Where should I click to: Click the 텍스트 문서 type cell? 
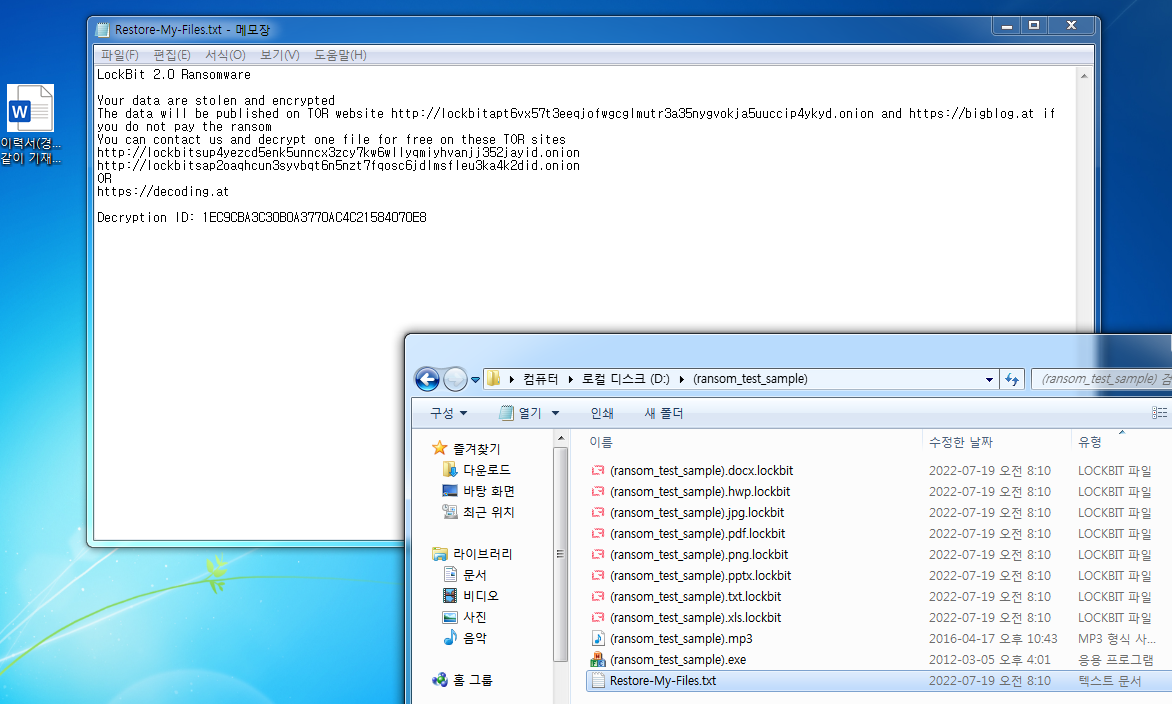[x=1109, y=681]
